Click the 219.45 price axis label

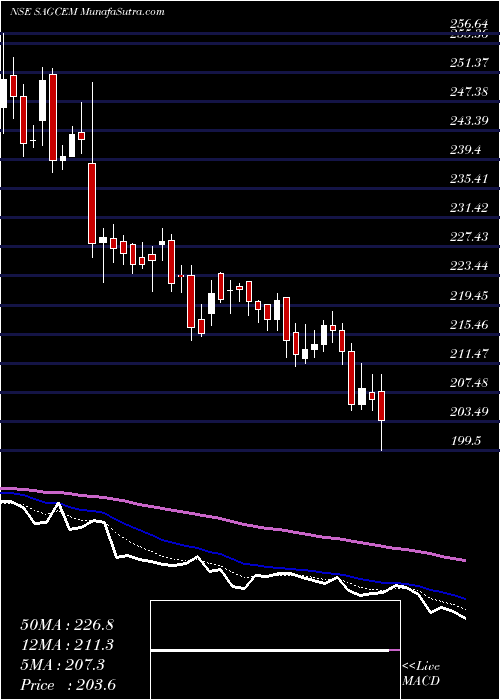point(469,296)
